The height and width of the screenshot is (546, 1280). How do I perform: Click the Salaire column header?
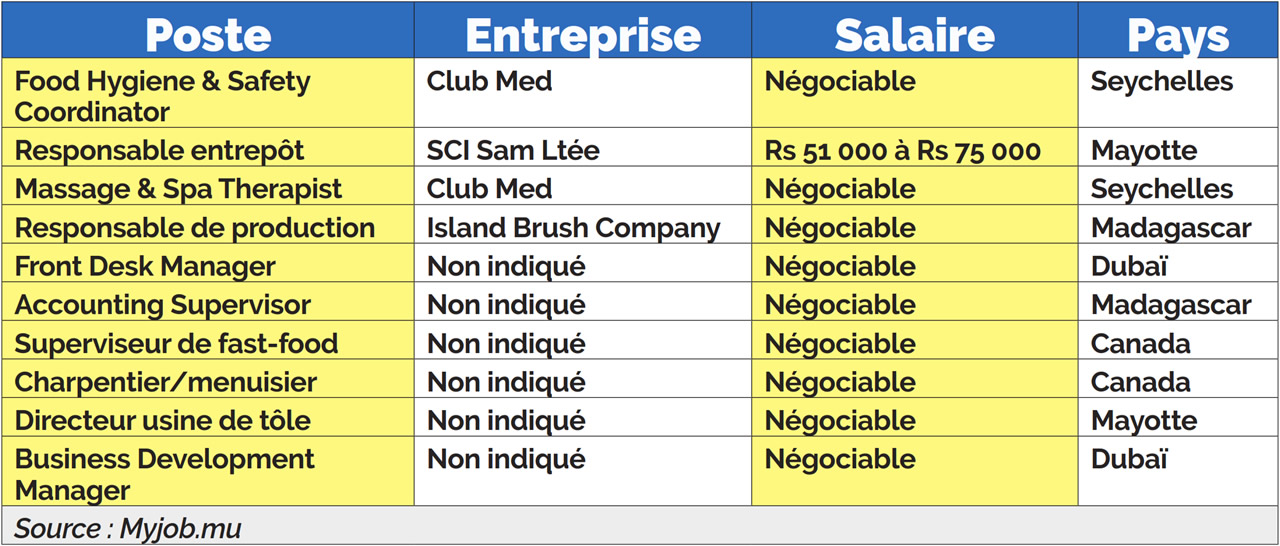[x=914, y=35]
